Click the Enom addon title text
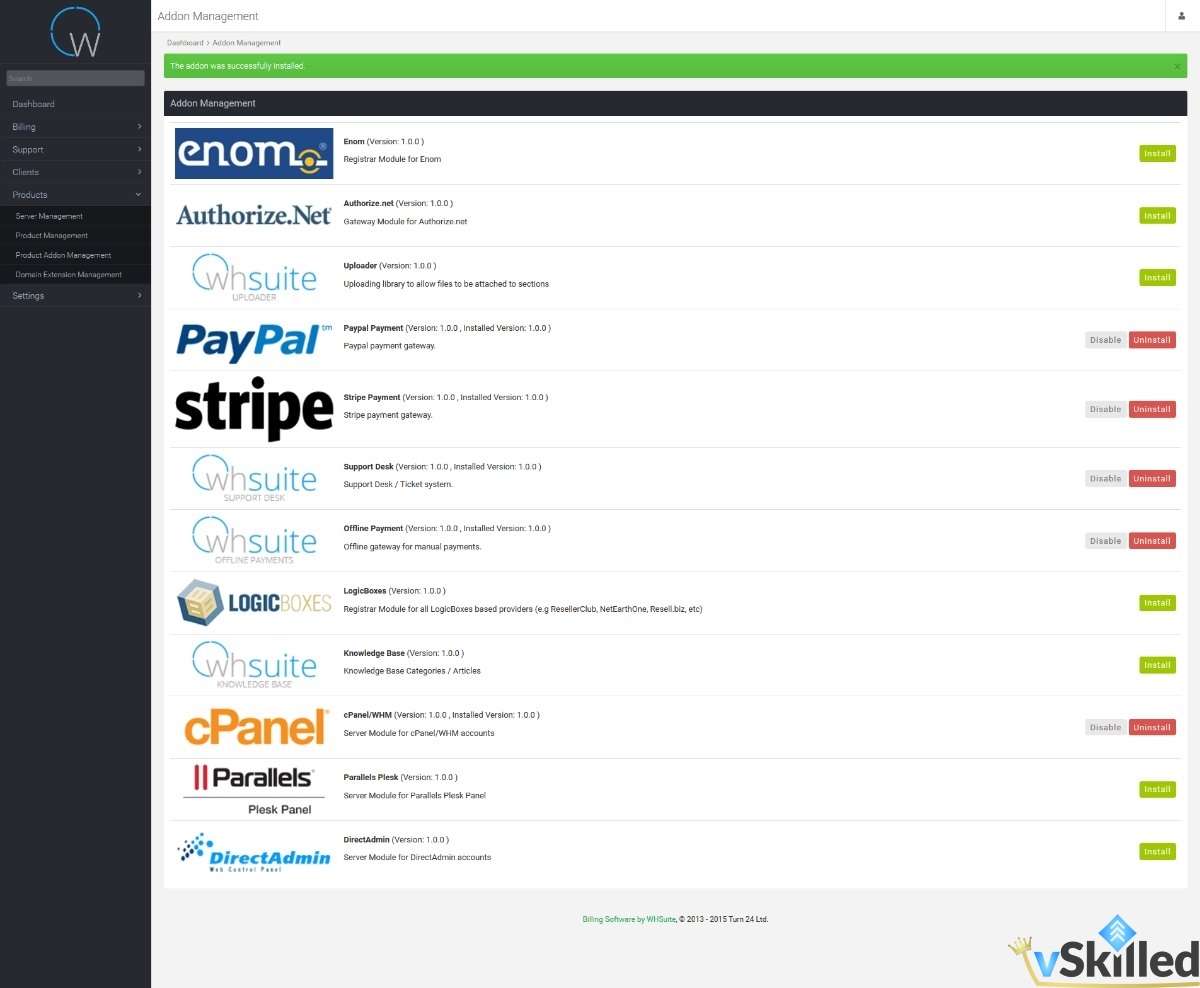The width and height of the screenshot is (1200, 988). tap(354, 142)
